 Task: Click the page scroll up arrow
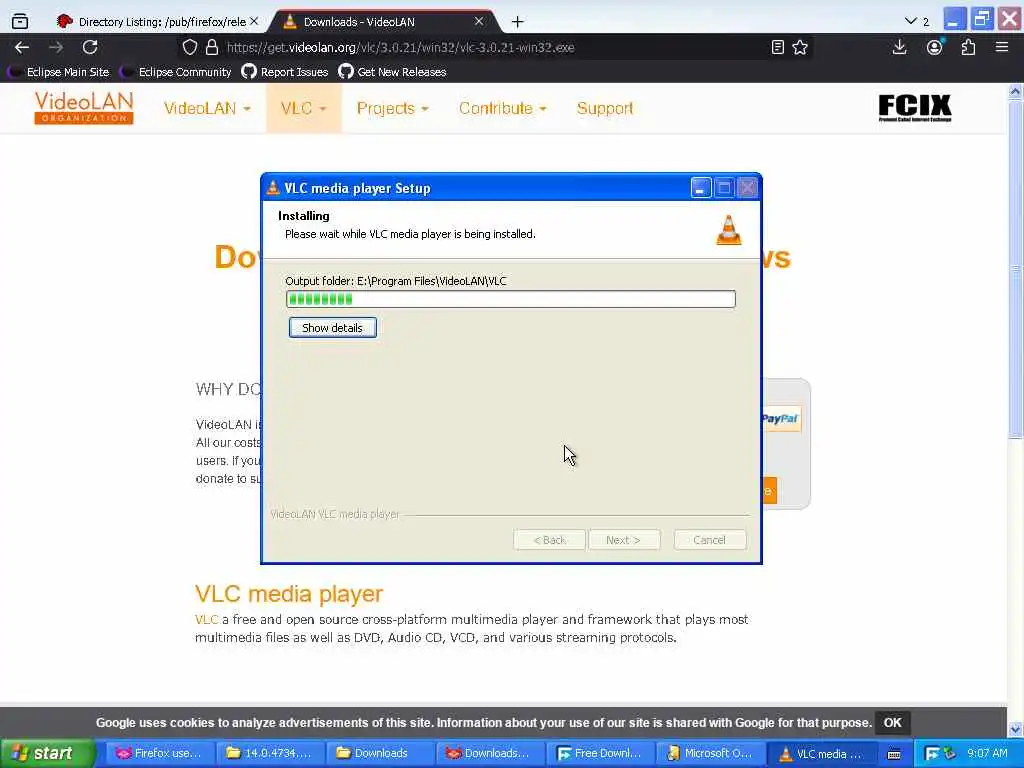pos(1016,91)
